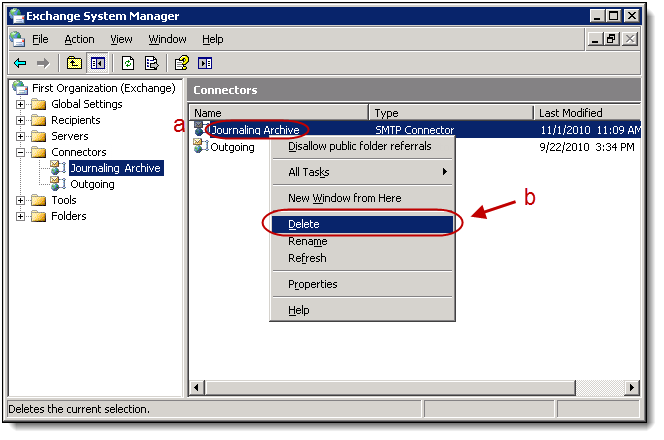Select Journaling Archive in the tree
The image size is (664, 440).
(x=116, y=168)
